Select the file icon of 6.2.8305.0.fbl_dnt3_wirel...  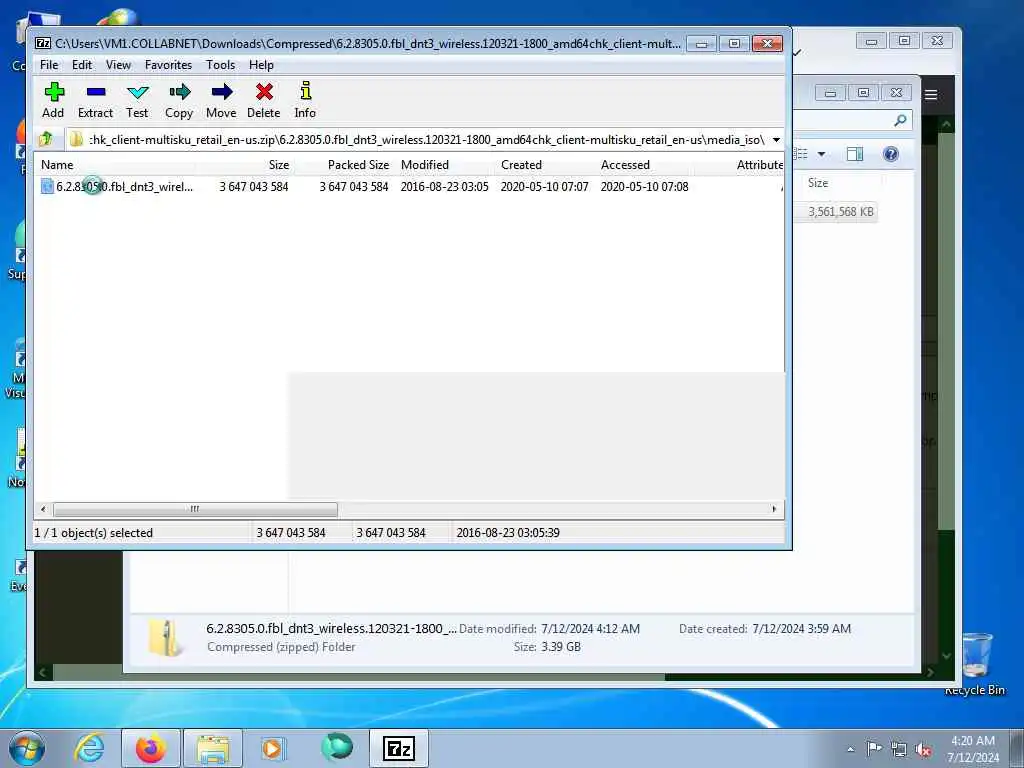[x=47, y=187]
